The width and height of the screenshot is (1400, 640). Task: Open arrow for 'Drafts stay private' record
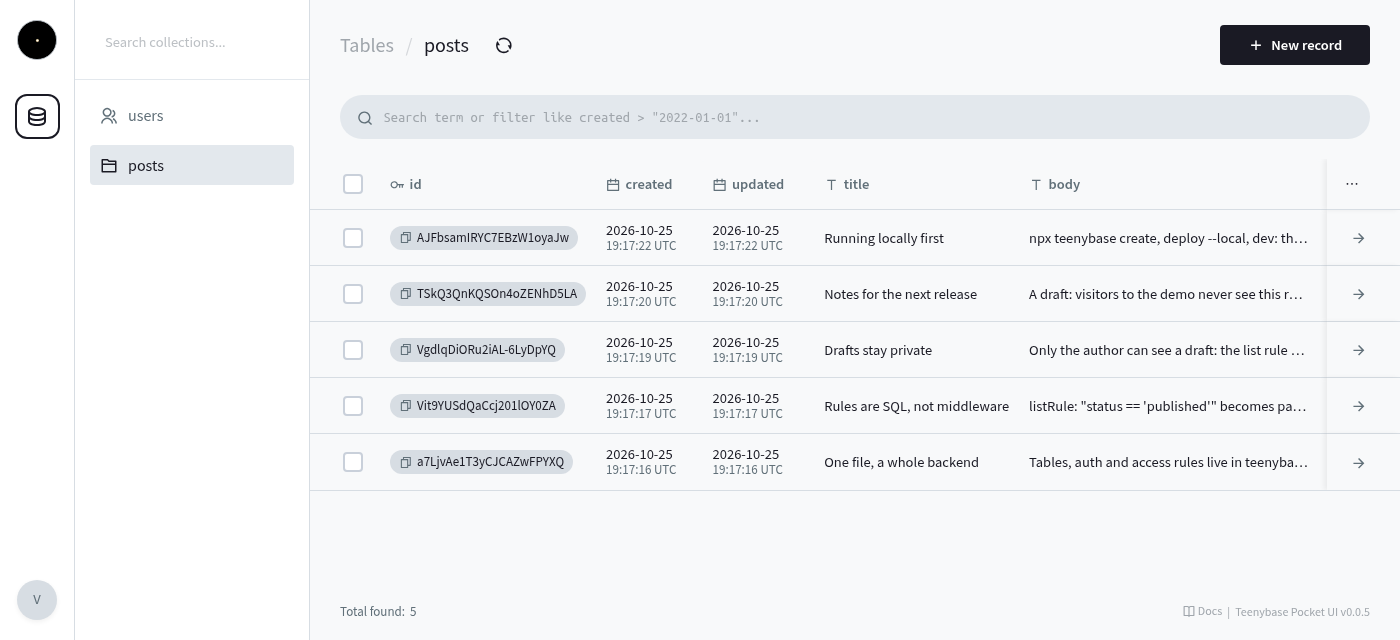point(1358,350)
